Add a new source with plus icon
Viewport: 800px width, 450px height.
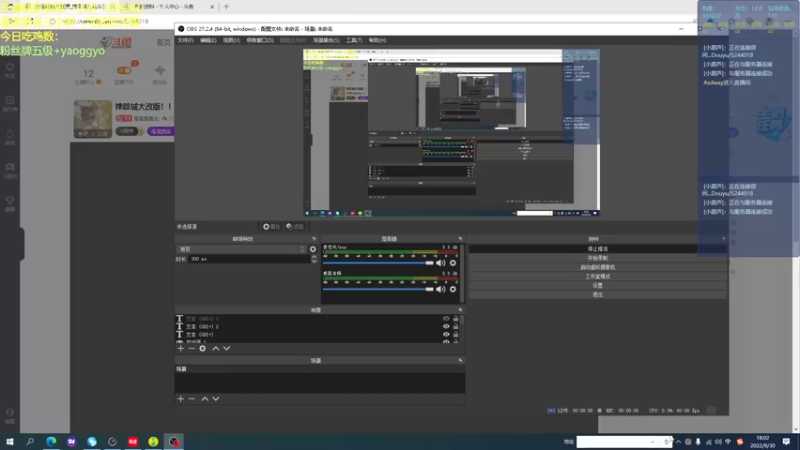point(181,348)
